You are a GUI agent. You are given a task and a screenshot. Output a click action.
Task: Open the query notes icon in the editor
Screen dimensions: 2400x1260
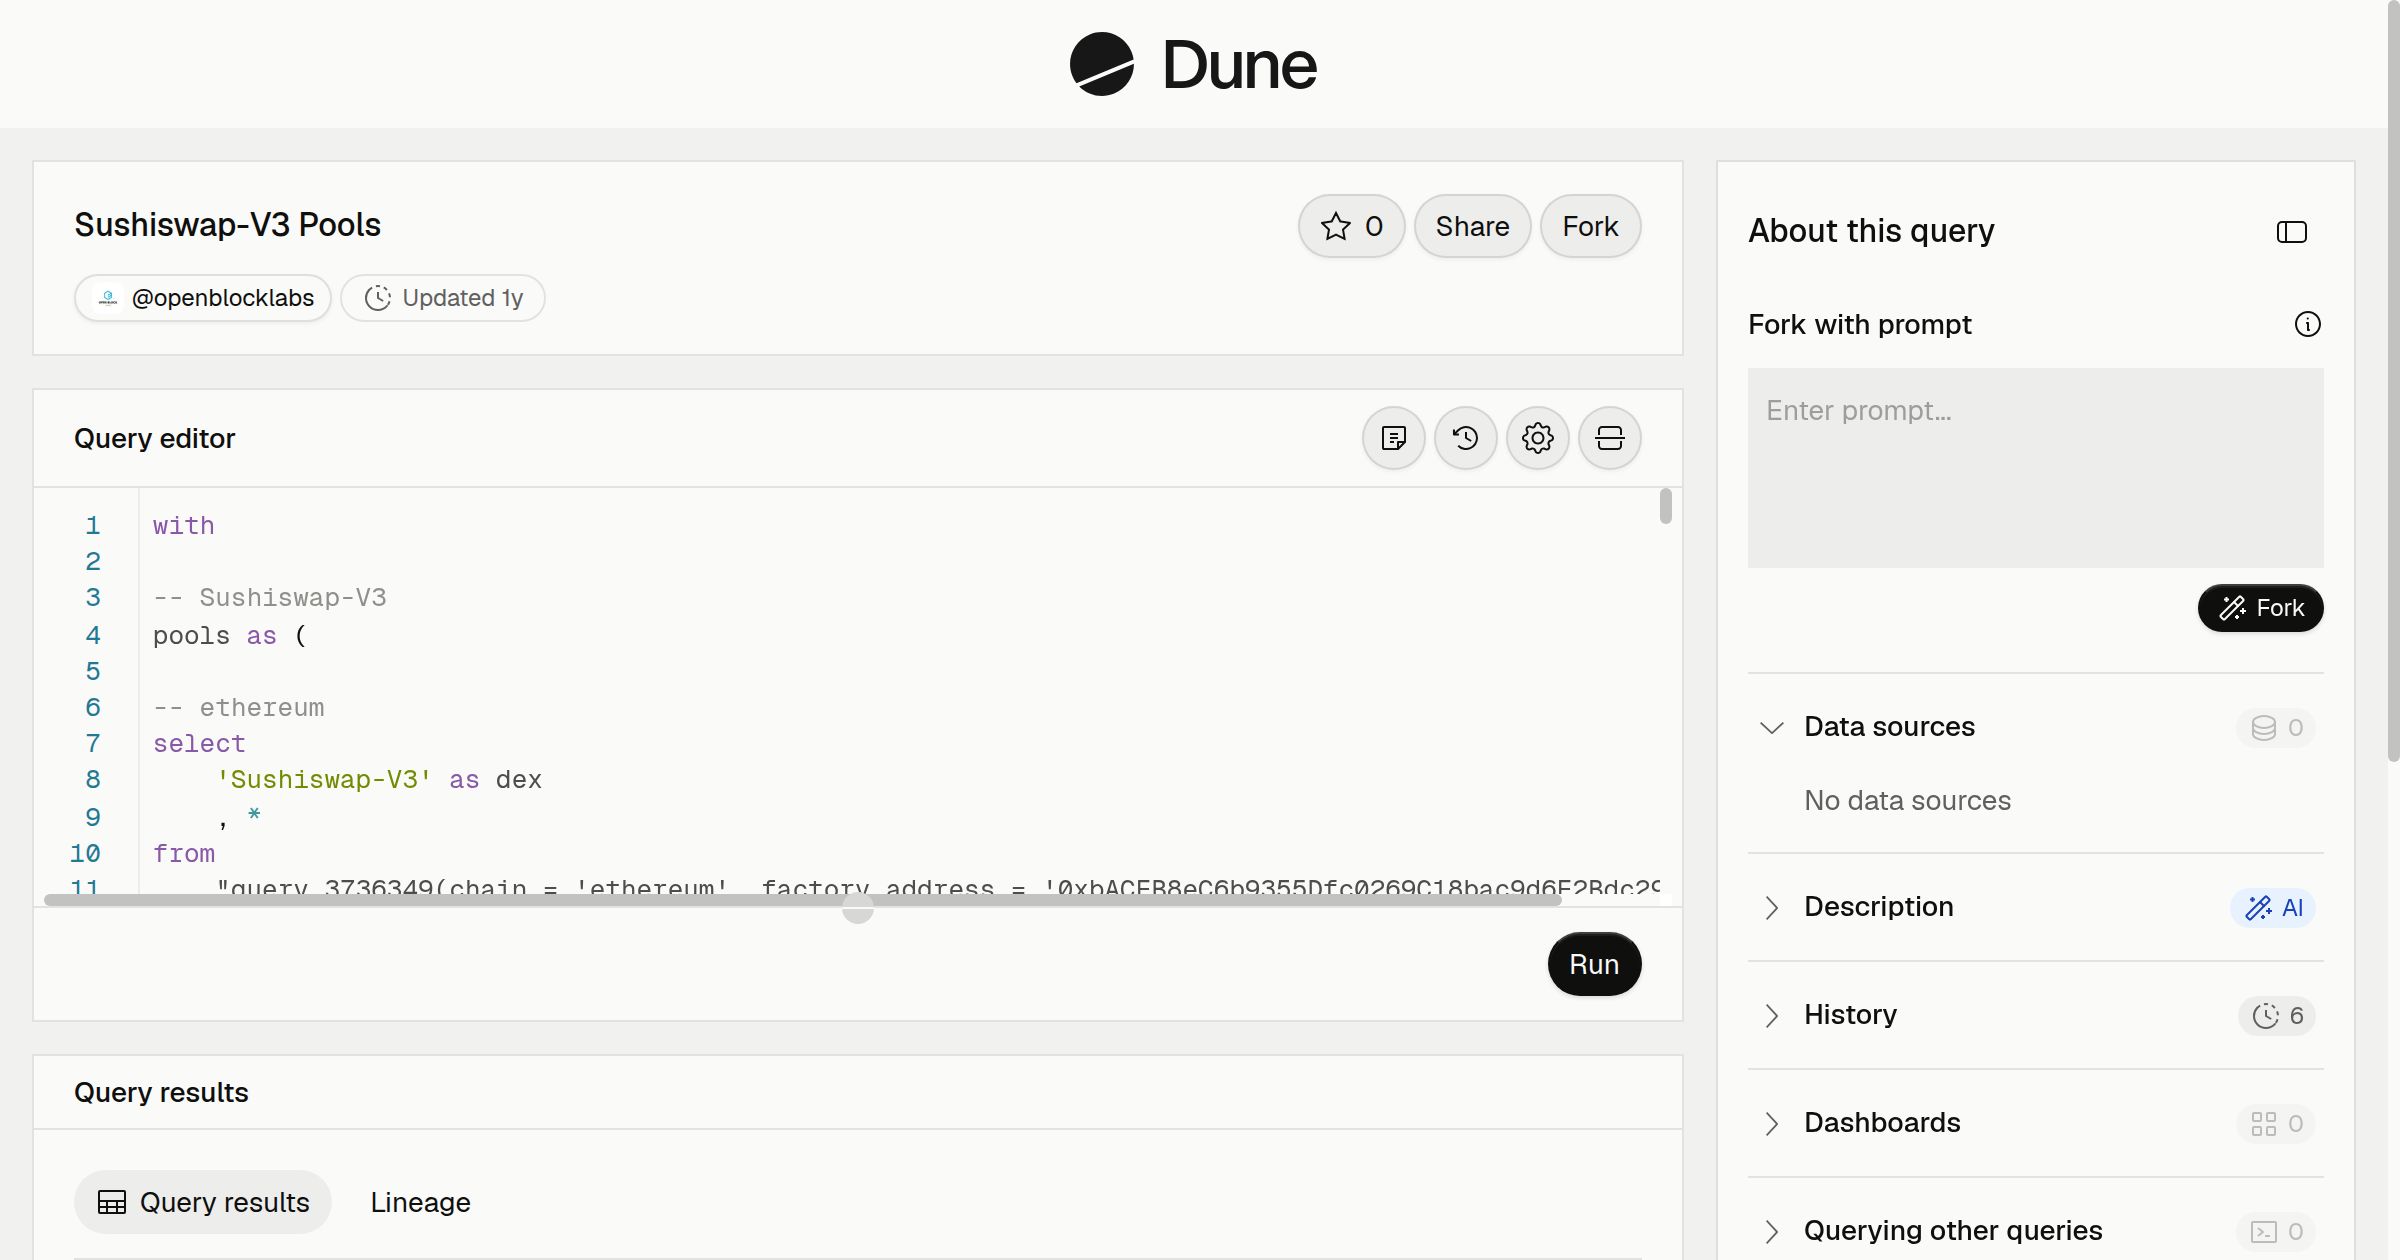1393,438
